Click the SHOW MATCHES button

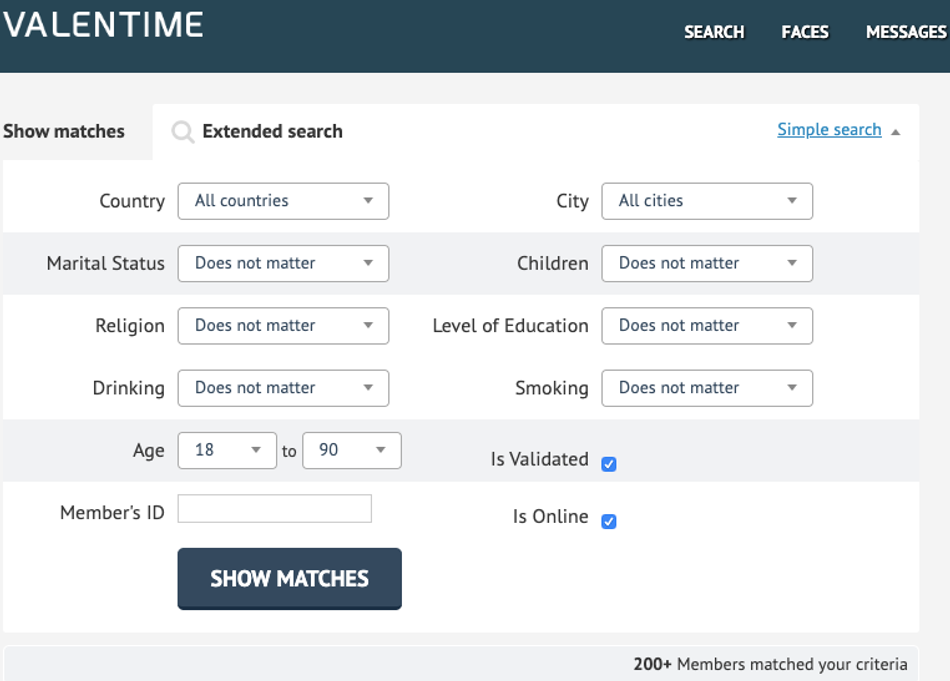290,579
